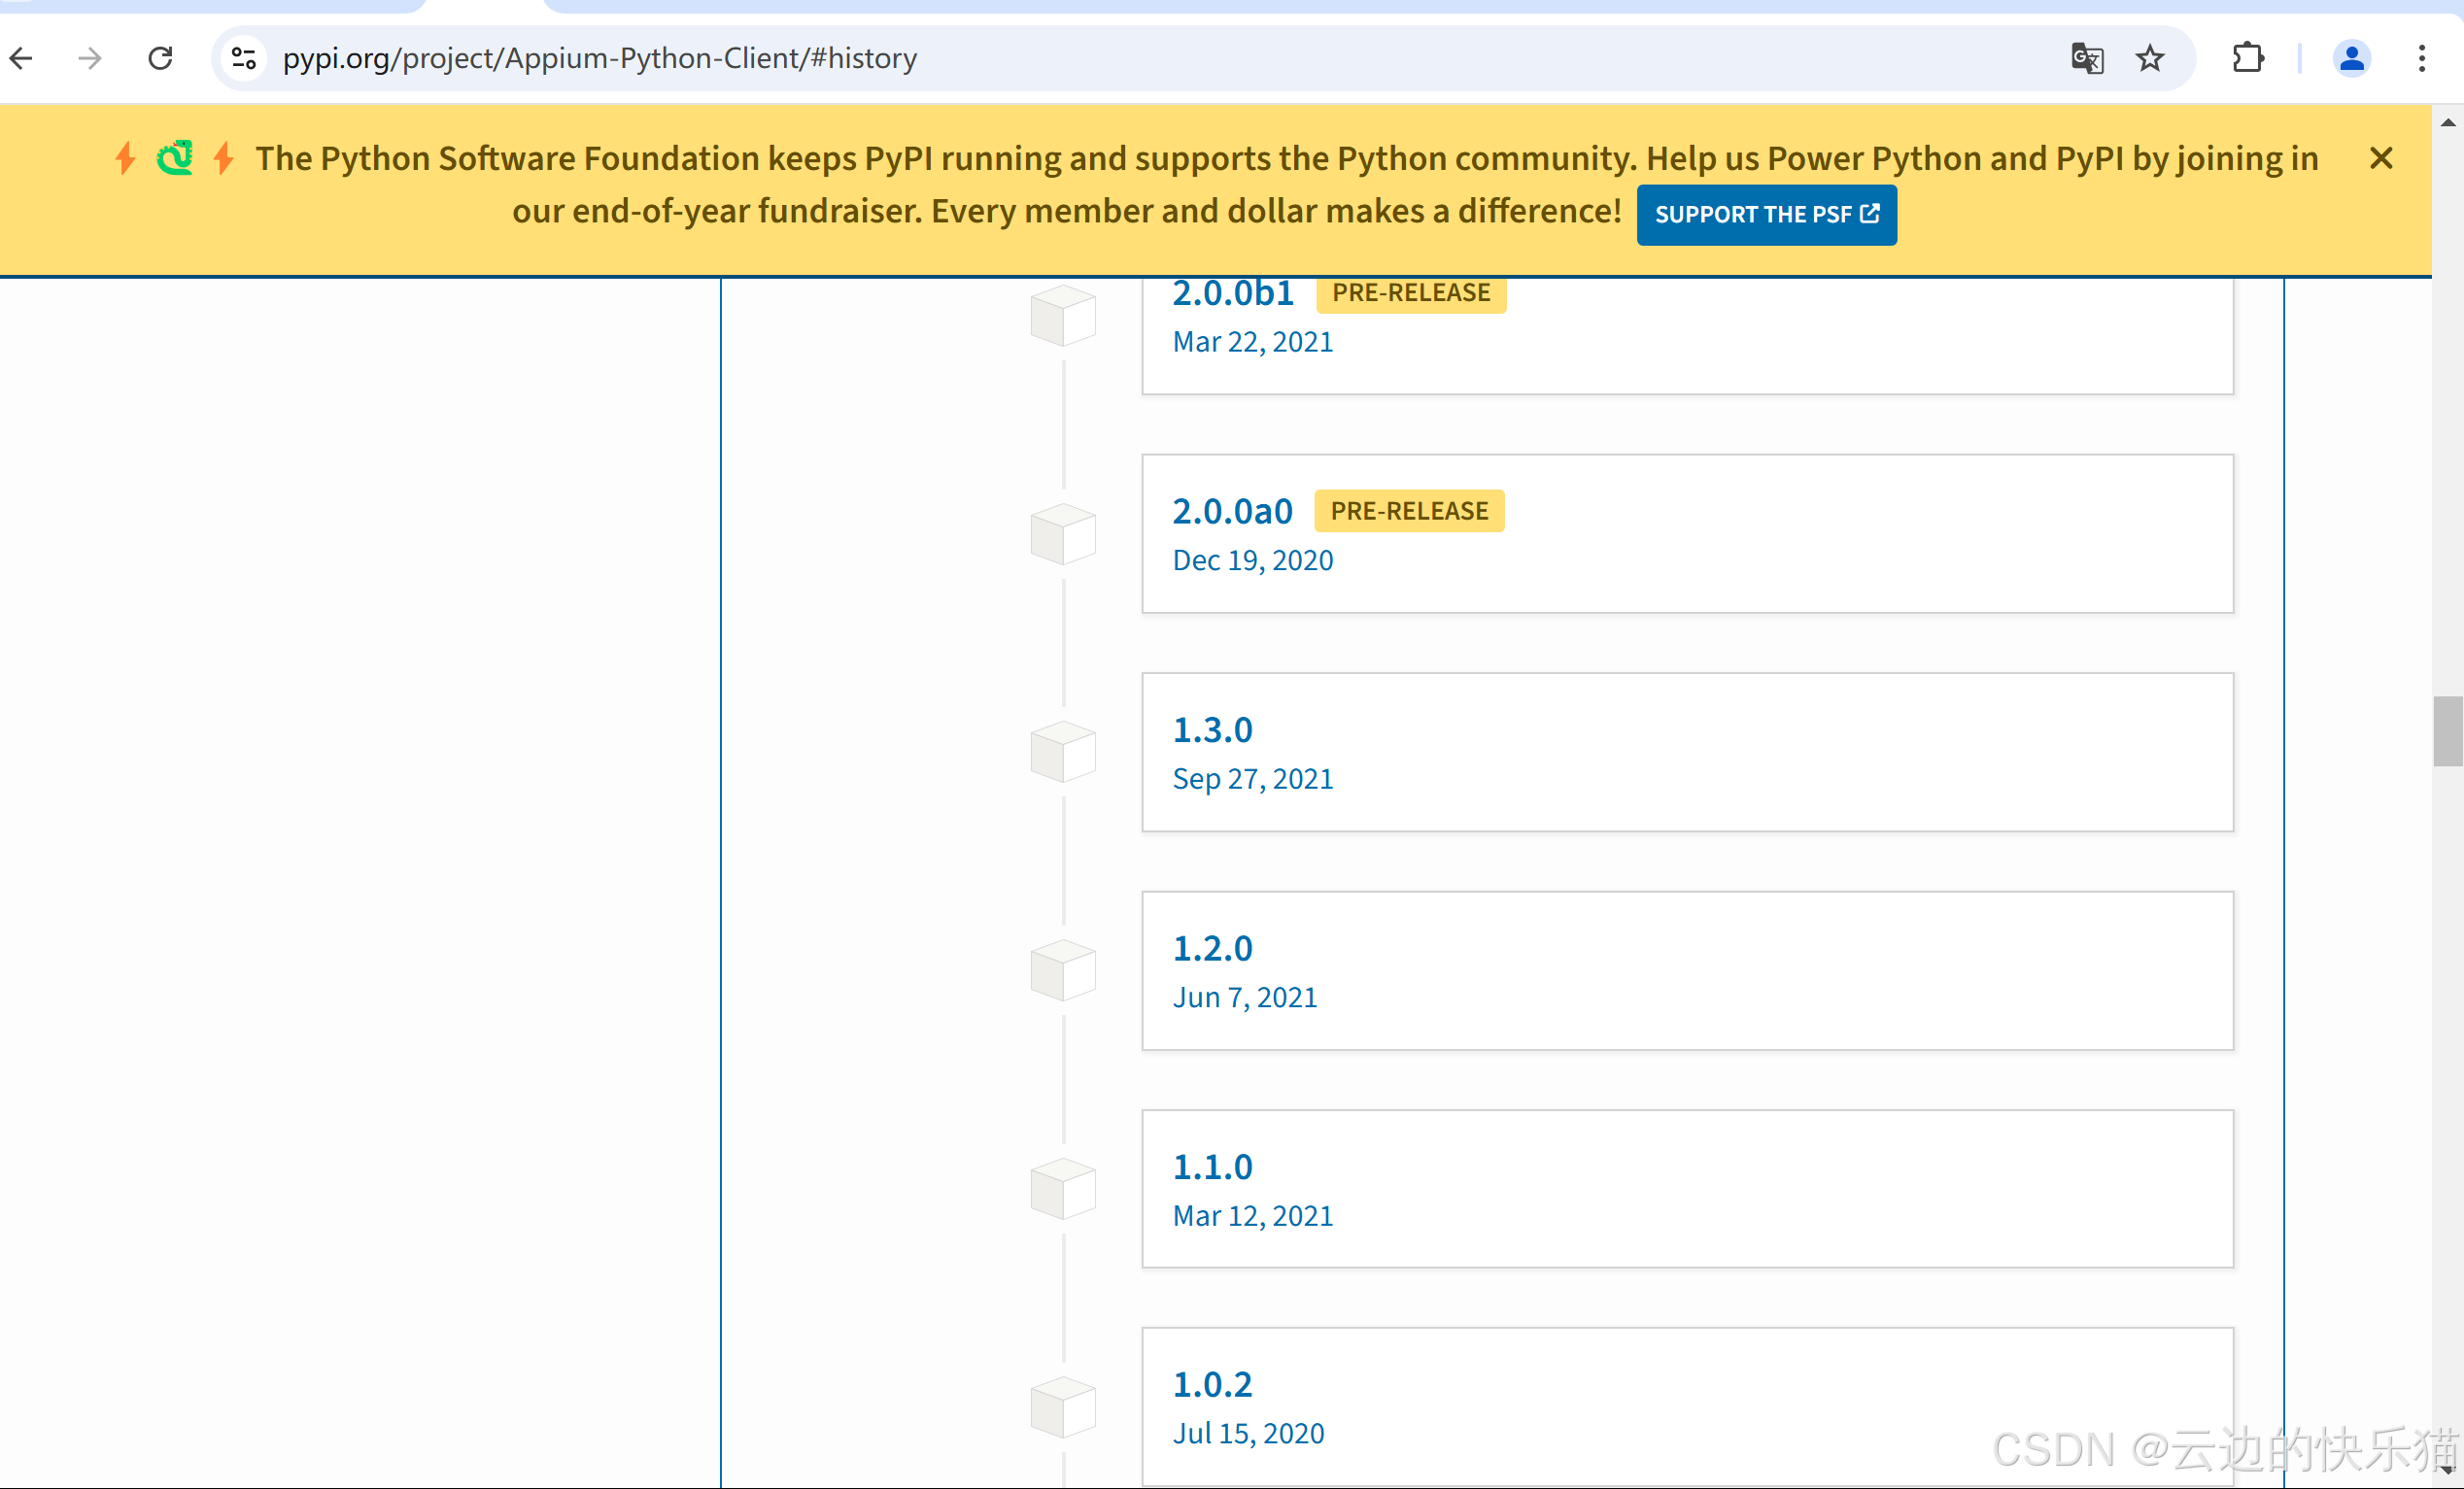The width and height of the screenshot is (2464, 1489).
Task: Open the Chrome three-dot menu
Action: click(2421, 58)
